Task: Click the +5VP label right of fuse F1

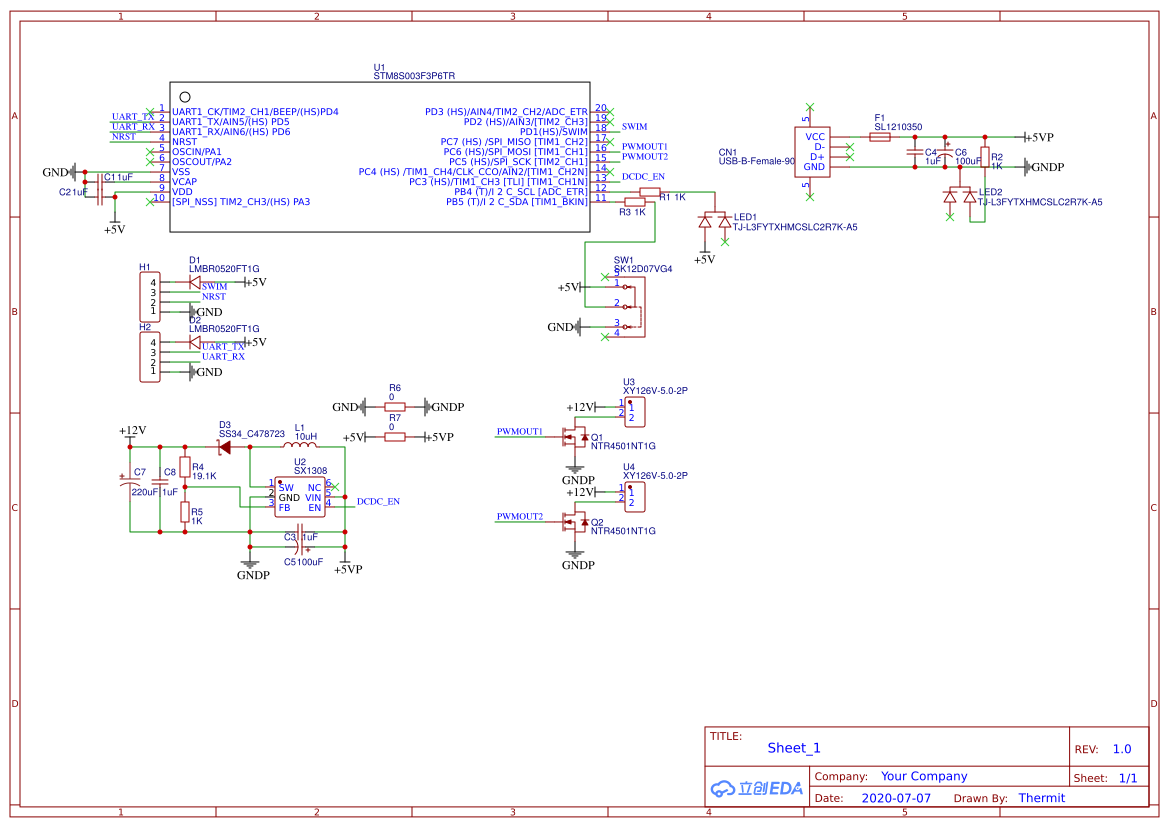Action: 1040,137
